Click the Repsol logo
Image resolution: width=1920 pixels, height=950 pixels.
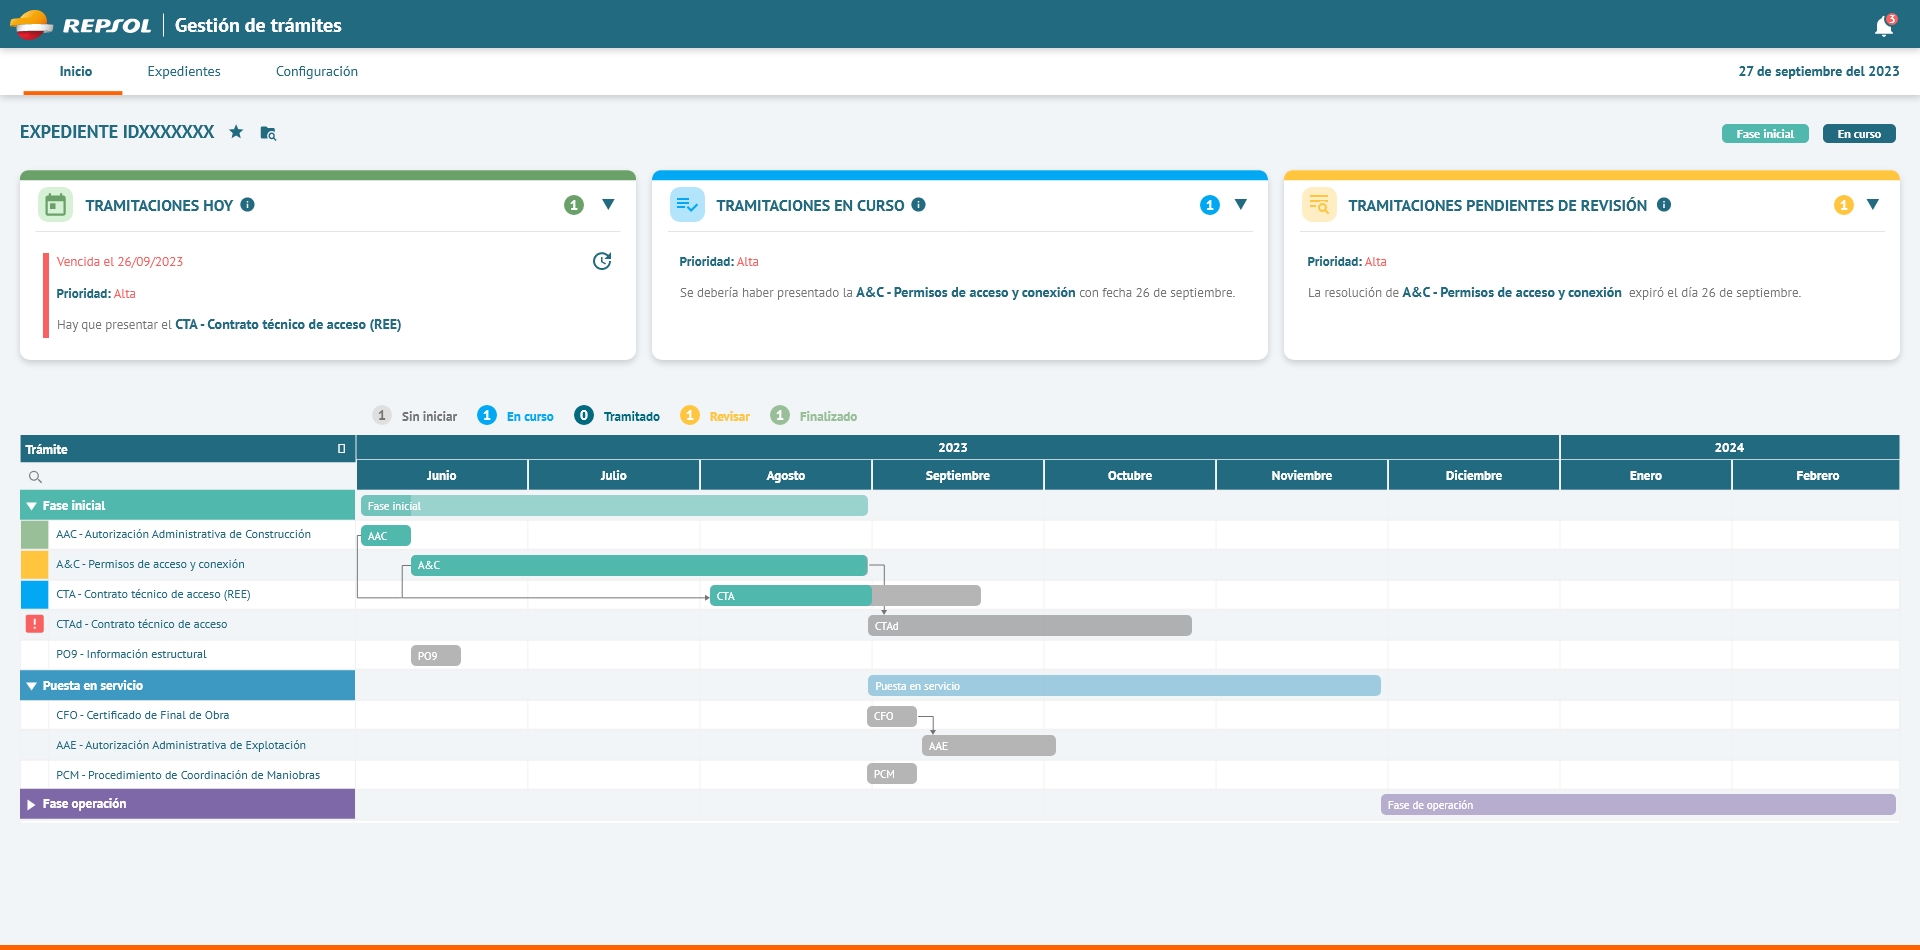click(81, 25)
